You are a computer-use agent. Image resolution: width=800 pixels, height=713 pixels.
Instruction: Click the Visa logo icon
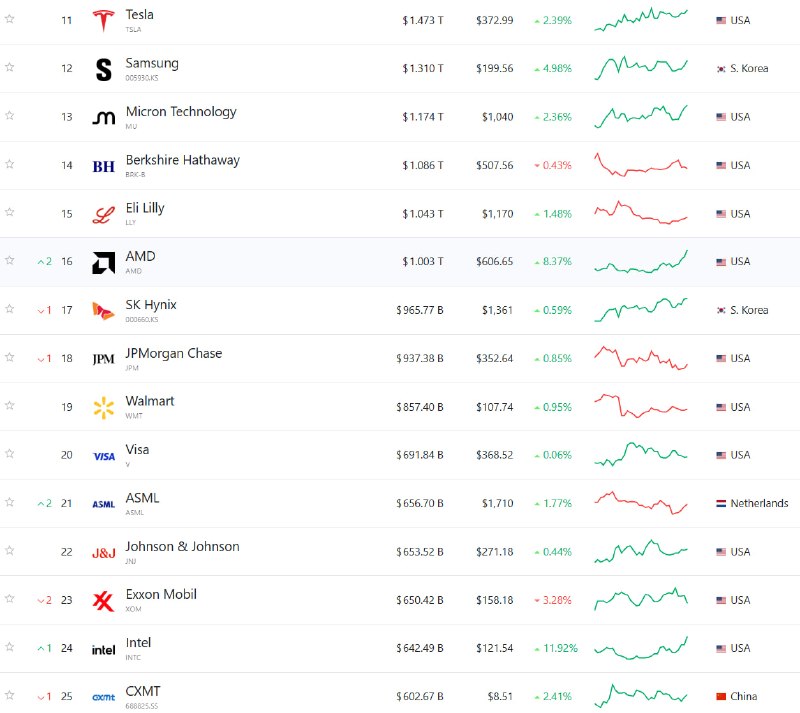coord(104,456)
